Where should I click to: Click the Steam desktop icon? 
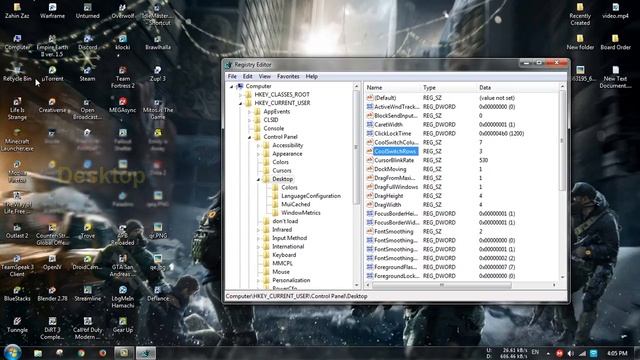tap(87, 74)
